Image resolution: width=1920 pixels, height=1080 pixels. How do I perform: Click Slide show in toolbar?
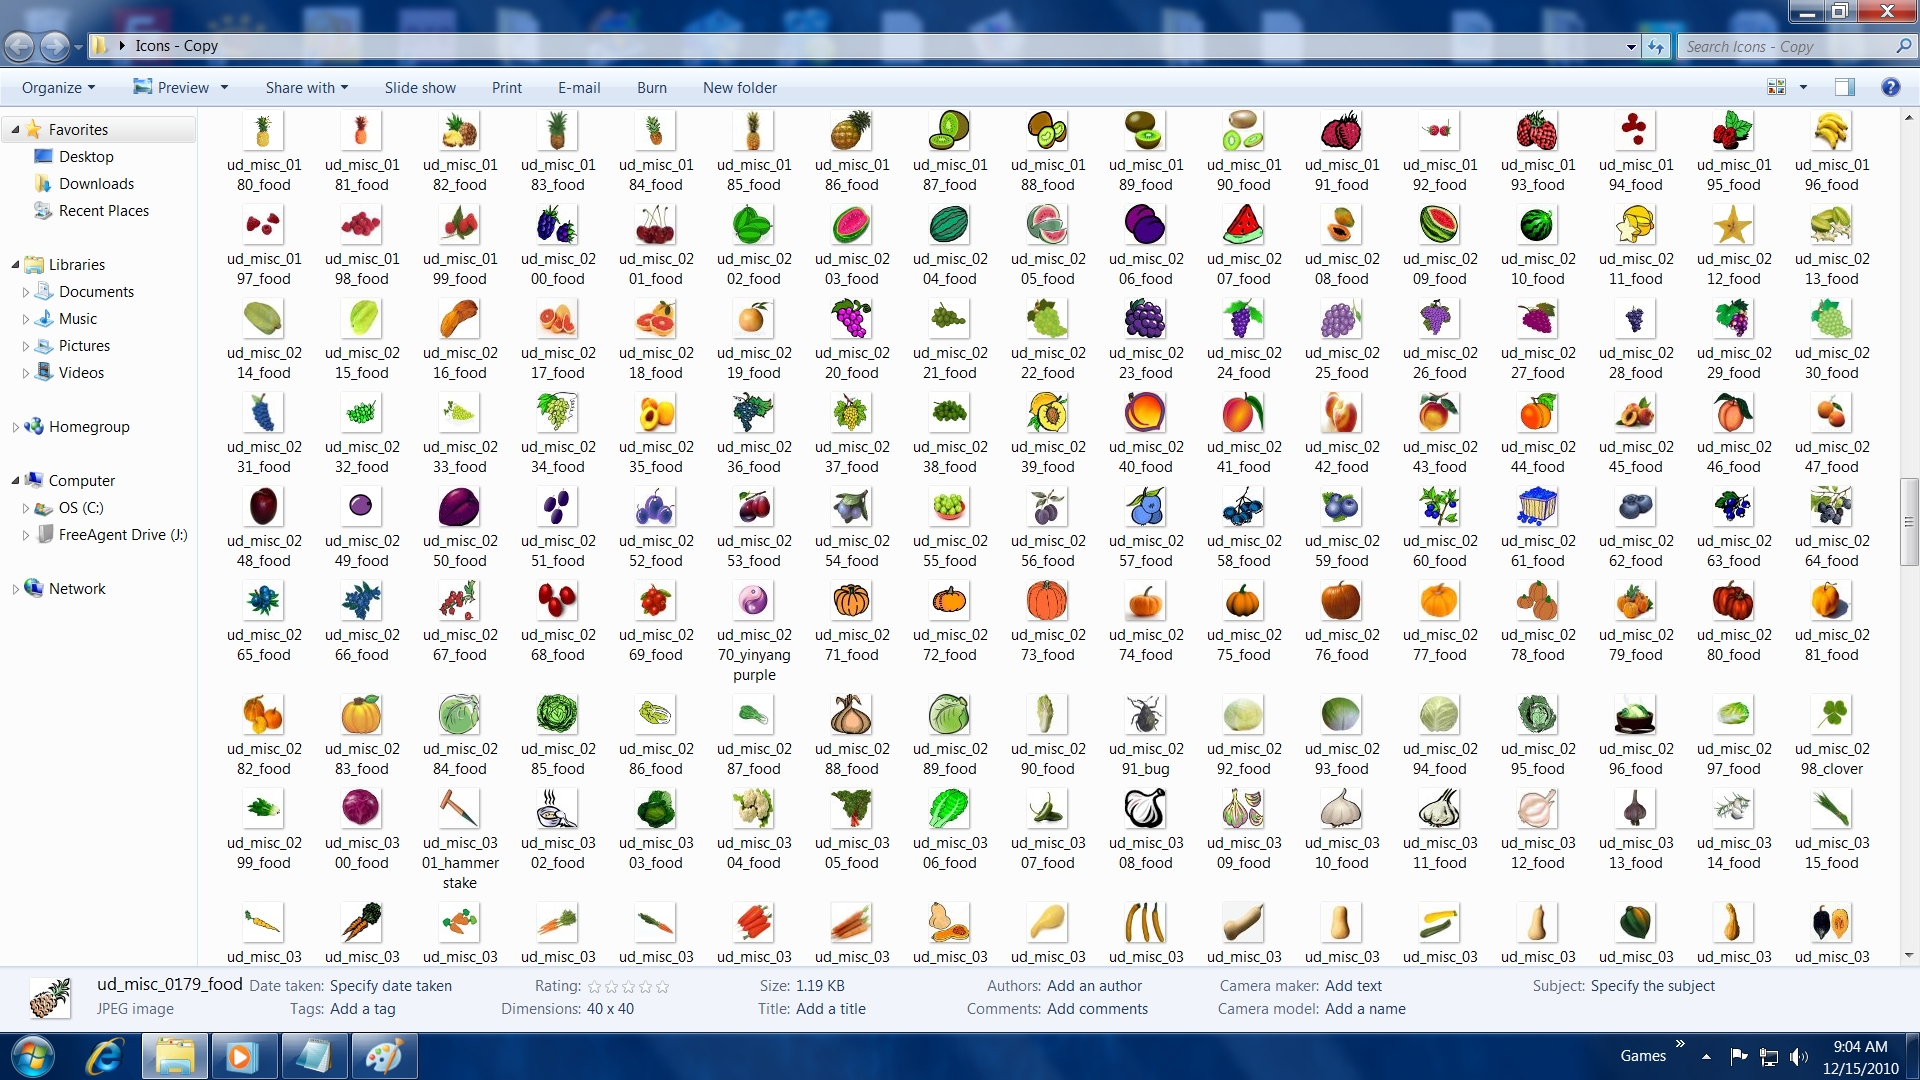[420, 88]
